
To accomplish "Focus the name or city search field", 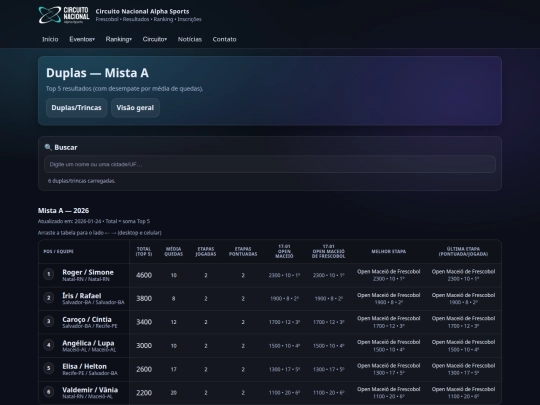I will click(270, 164).
